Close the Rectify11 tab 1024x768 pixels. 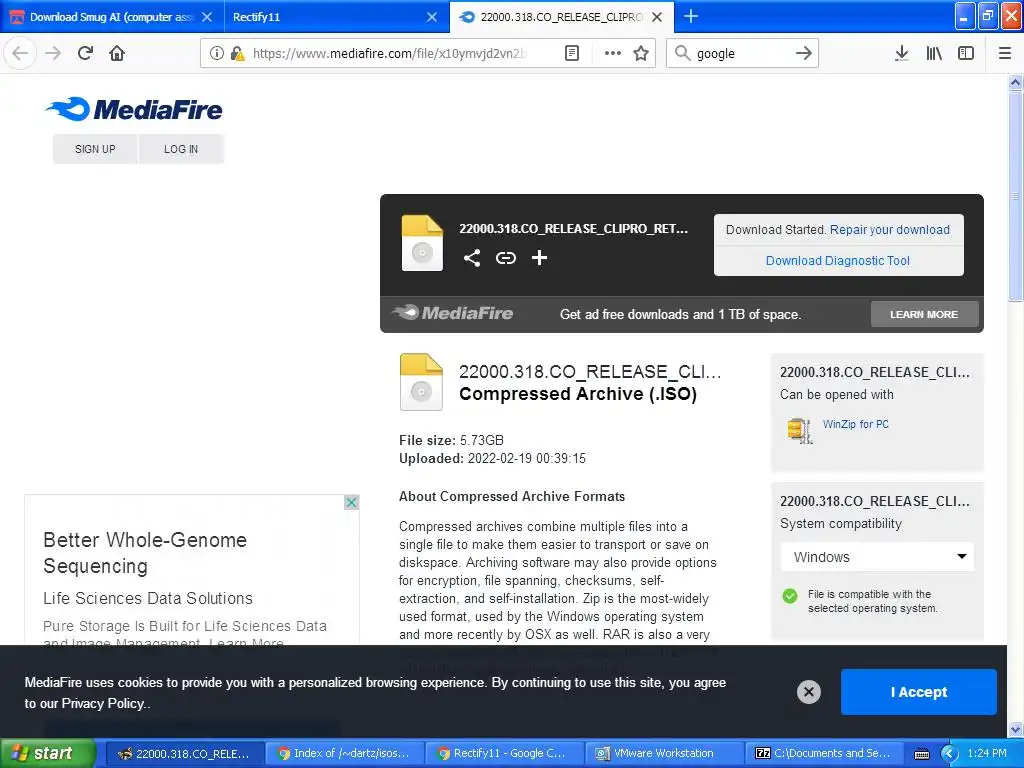pyautogui.click(x=432, y=17)
